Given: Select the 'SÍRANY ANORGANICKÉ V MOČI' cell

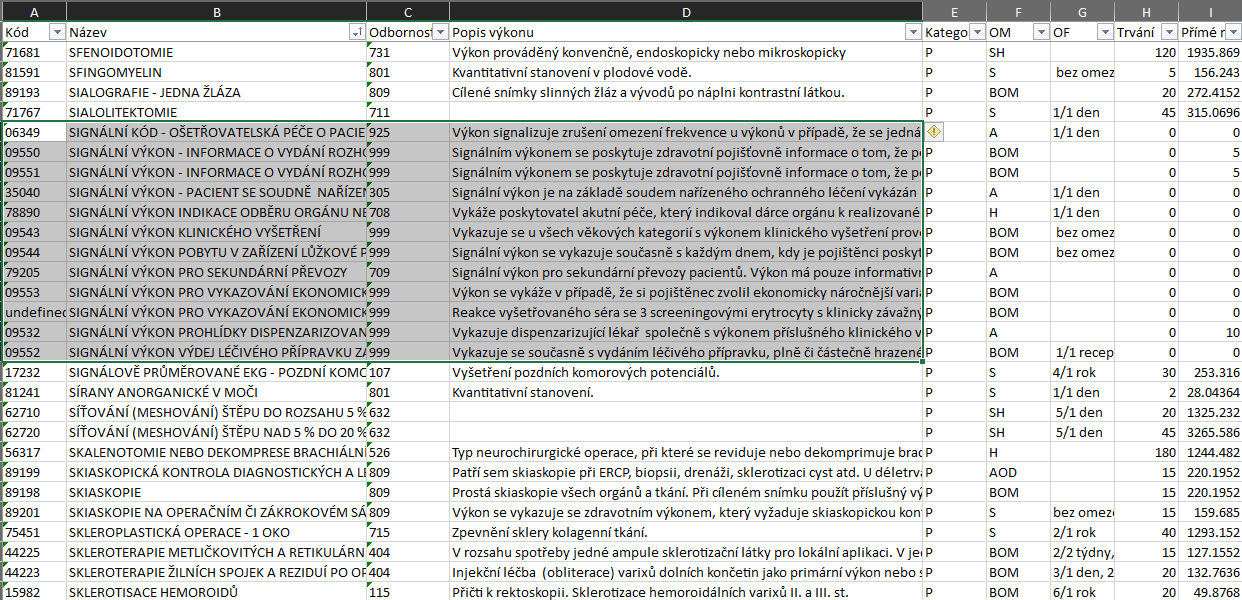Looking at the screenshot, I should 217,392.
